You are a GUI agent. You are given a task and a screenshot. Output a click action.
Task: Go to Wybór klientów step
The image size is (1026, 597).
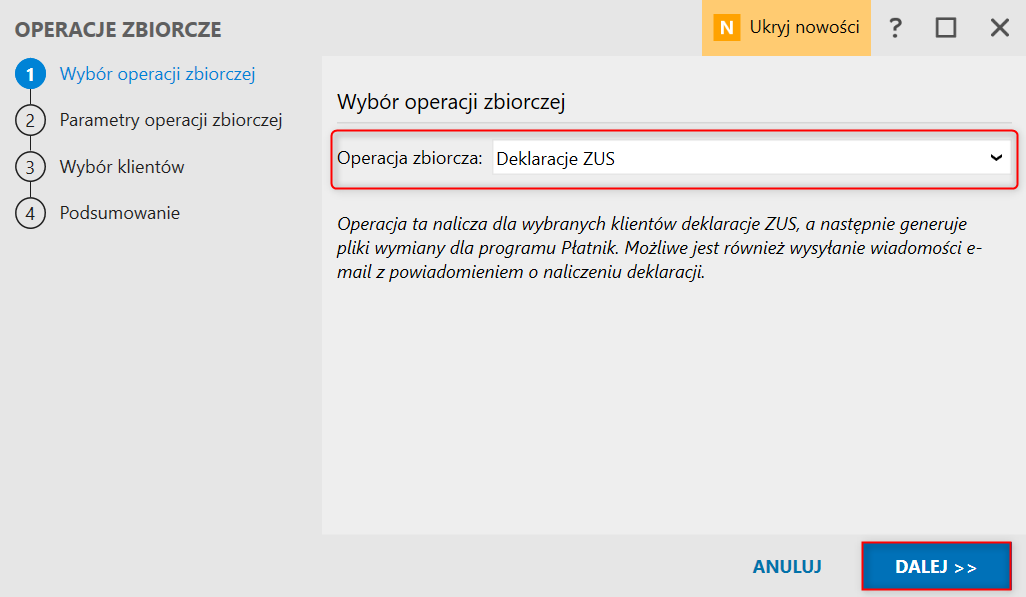coord(122,167)
